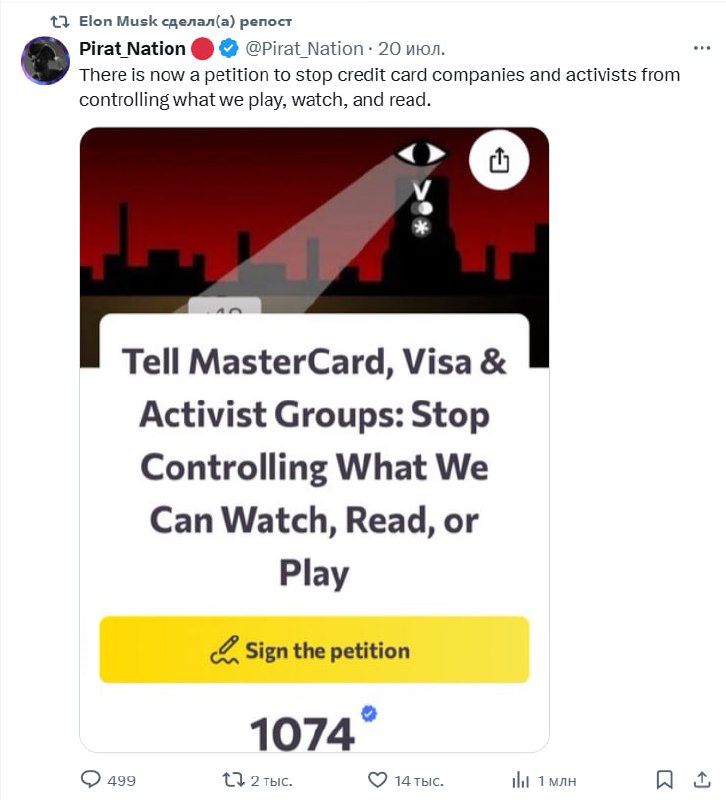The height and width of the screenshot is (800, 726).
Task: Open the three-dot more options menu
Action: 702,48
